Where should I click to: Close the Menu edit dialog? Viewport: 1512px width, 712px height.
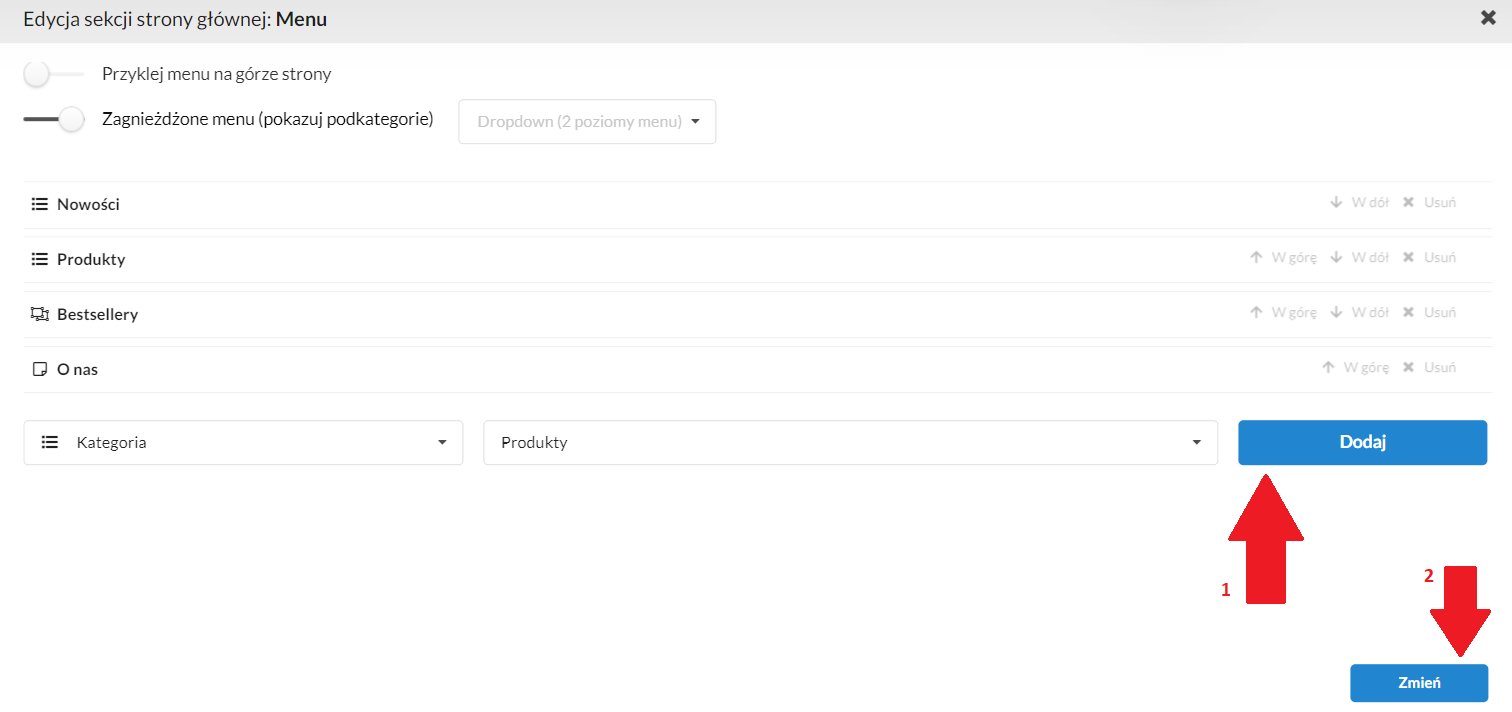pyautogui.click(x=1488, y=18)
